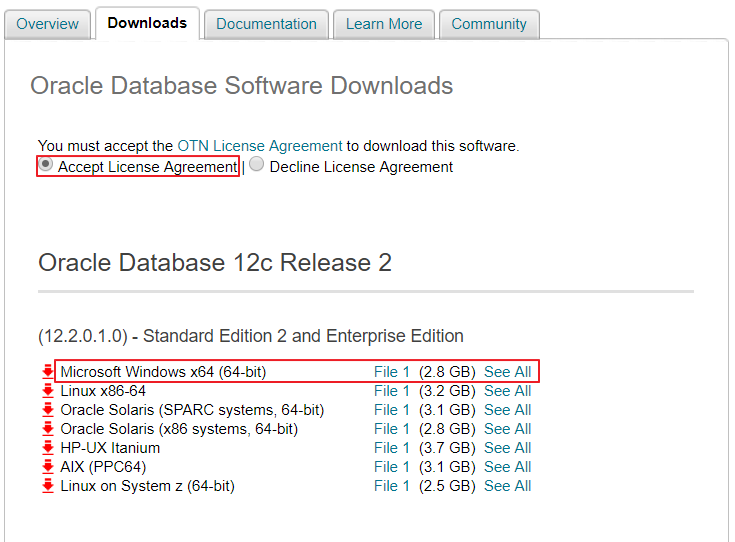The width and height of the screenshot is (735, 542).
Task: Open the Learn More tab
Action: 384,24
